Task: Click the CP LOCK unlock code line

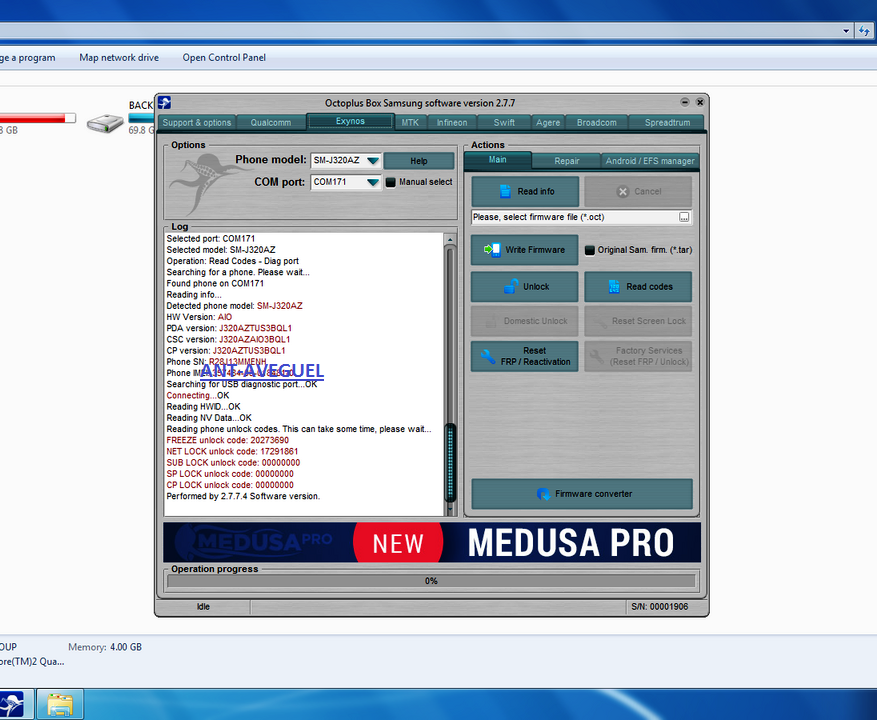Action: point(230,485)
